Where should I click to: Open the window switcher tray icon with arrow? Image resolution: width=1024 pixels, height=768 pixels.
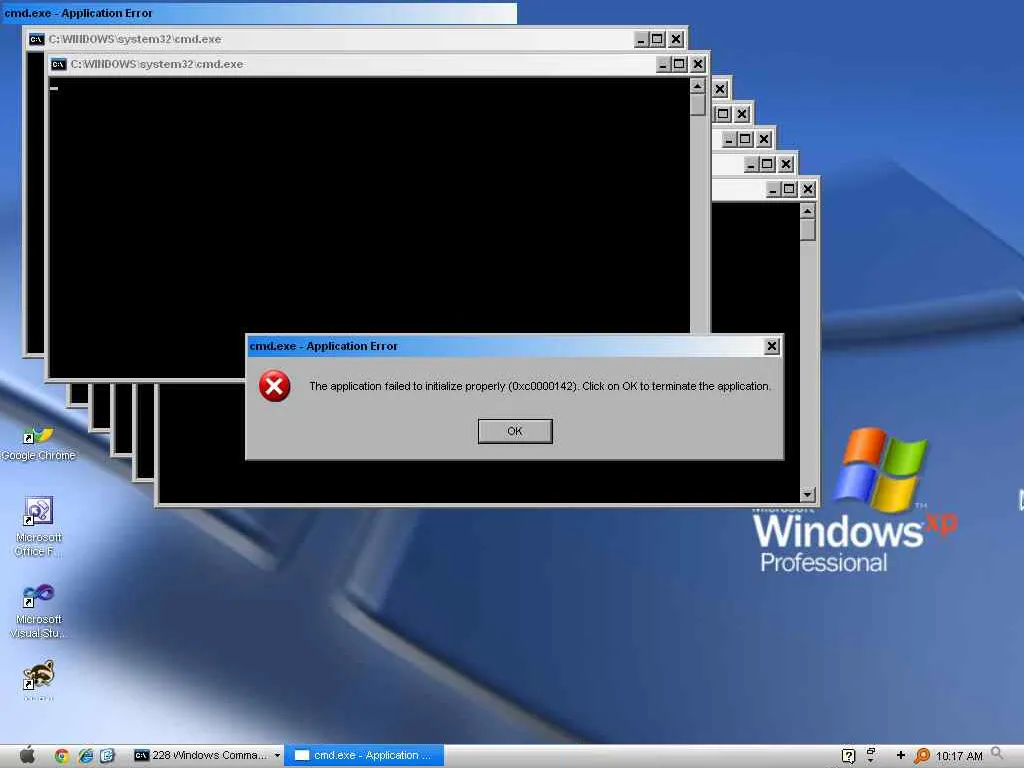(871, 756)
